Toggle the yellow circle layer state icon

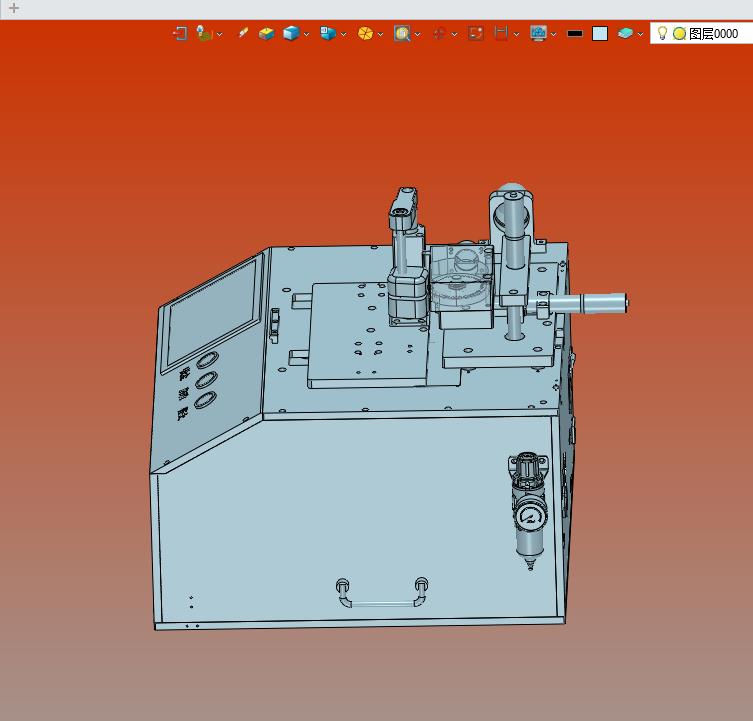pos(679,34)
